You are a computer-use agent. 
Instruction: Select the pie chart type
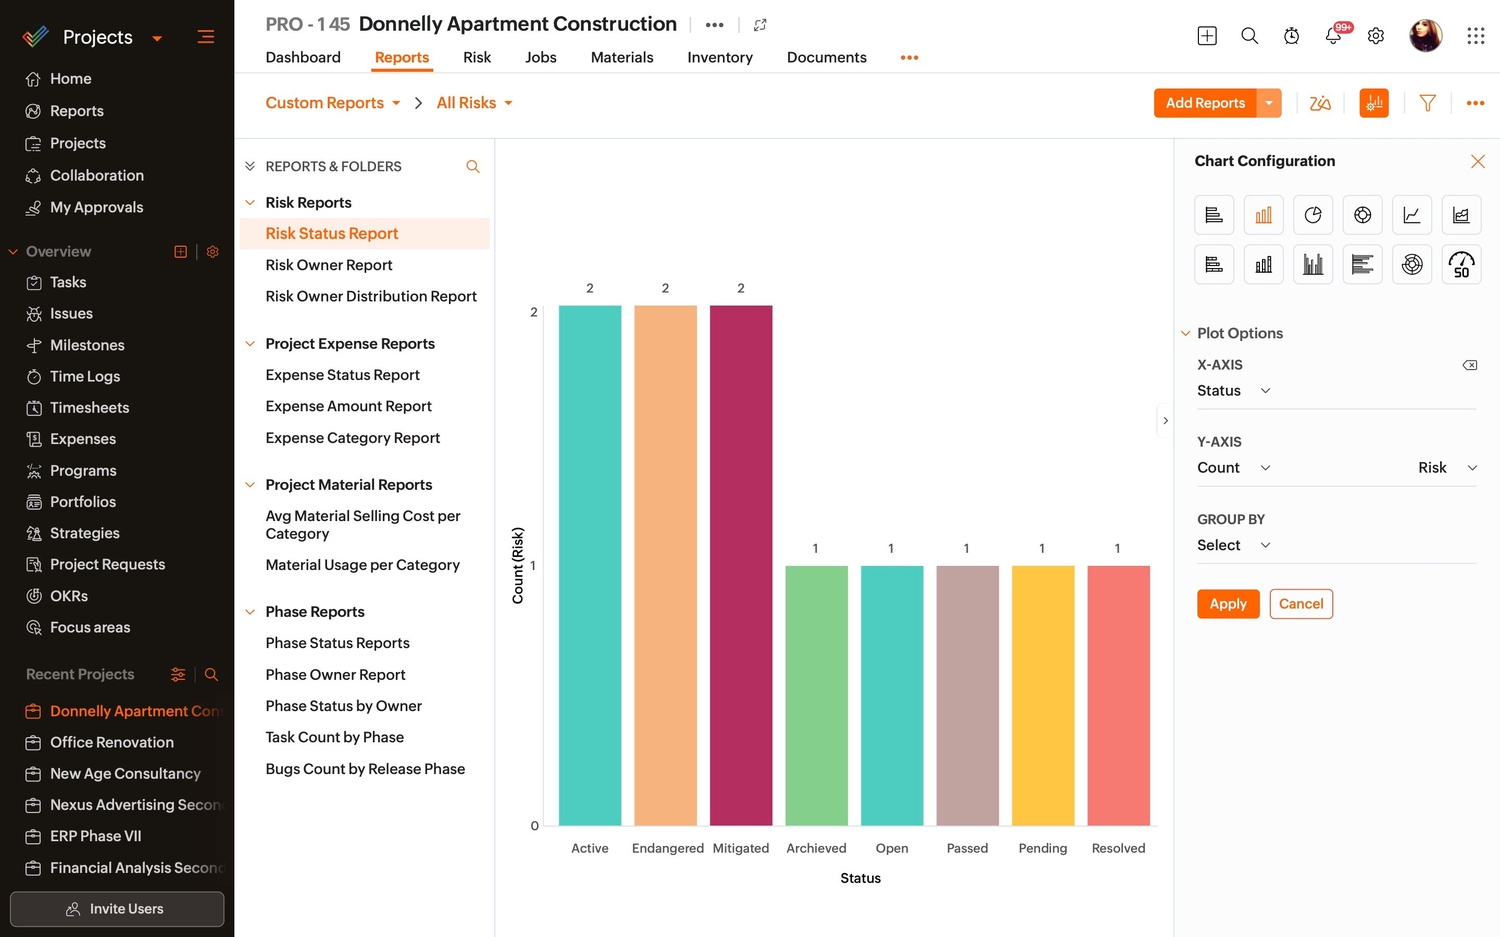(x=1313, y=215)
